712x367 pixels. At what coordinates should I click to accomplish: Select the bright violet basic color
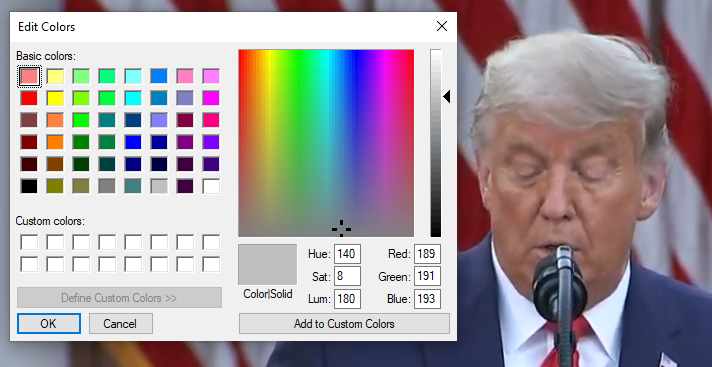point(211,142)
